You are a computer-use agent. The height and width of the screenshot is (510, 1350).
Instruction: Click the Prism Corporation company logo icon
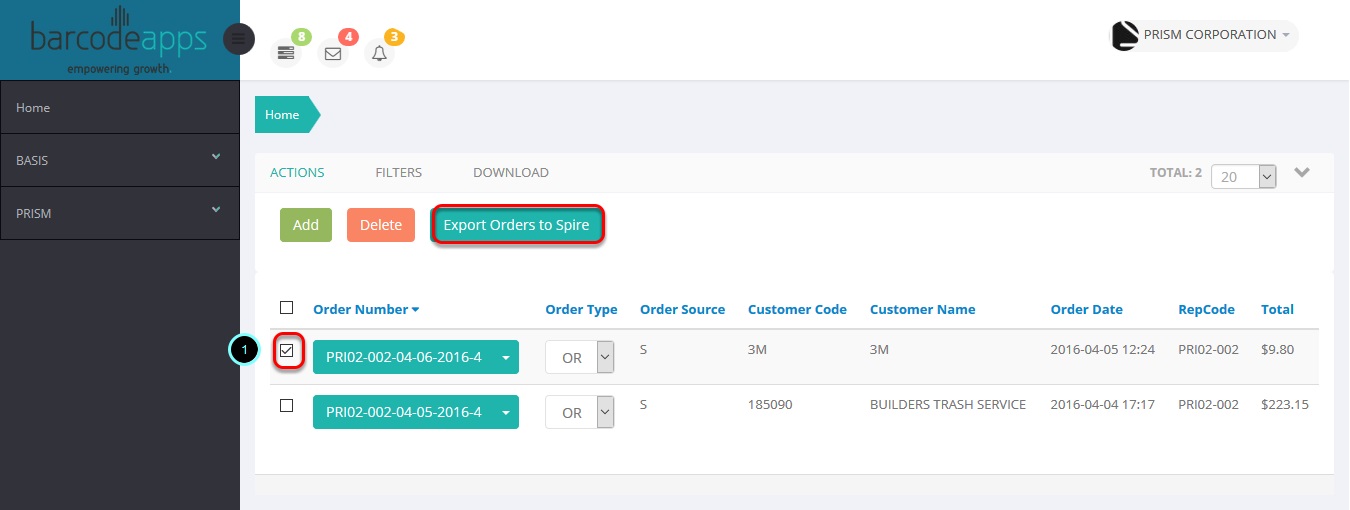[x=1125, y=36]
